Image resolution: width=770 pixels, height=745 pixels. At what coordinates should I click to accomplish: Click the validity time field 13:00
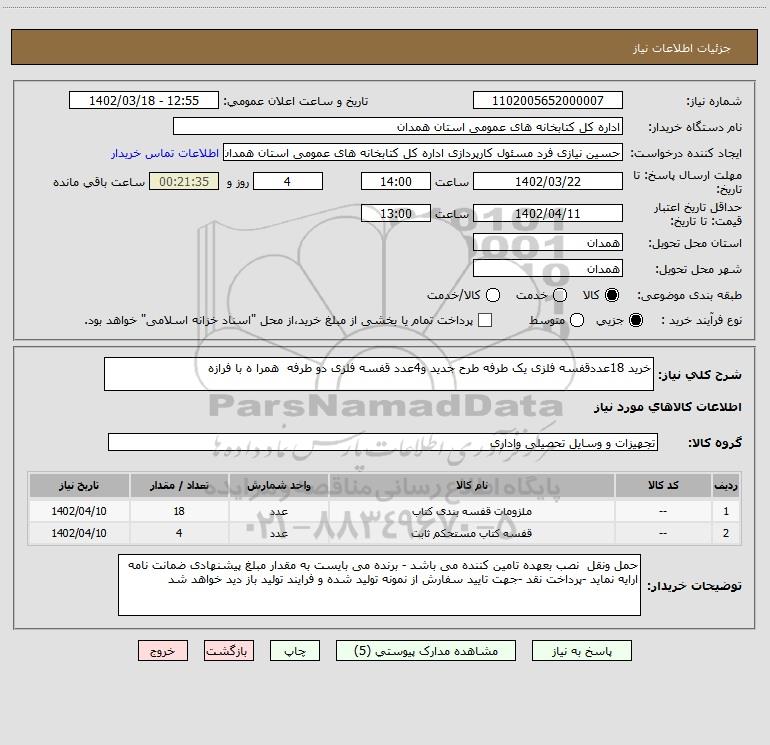(x=396, y=213)
